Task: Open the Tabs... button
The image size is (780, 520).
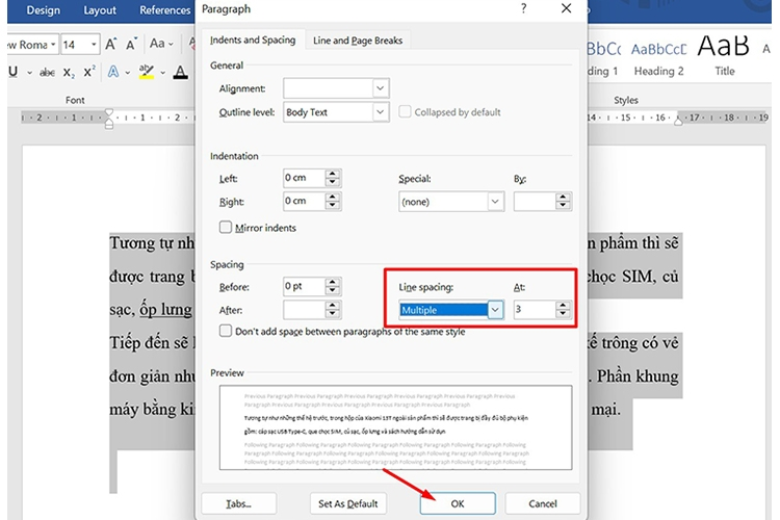Action: pyautogui.click(x=239, y=504)
